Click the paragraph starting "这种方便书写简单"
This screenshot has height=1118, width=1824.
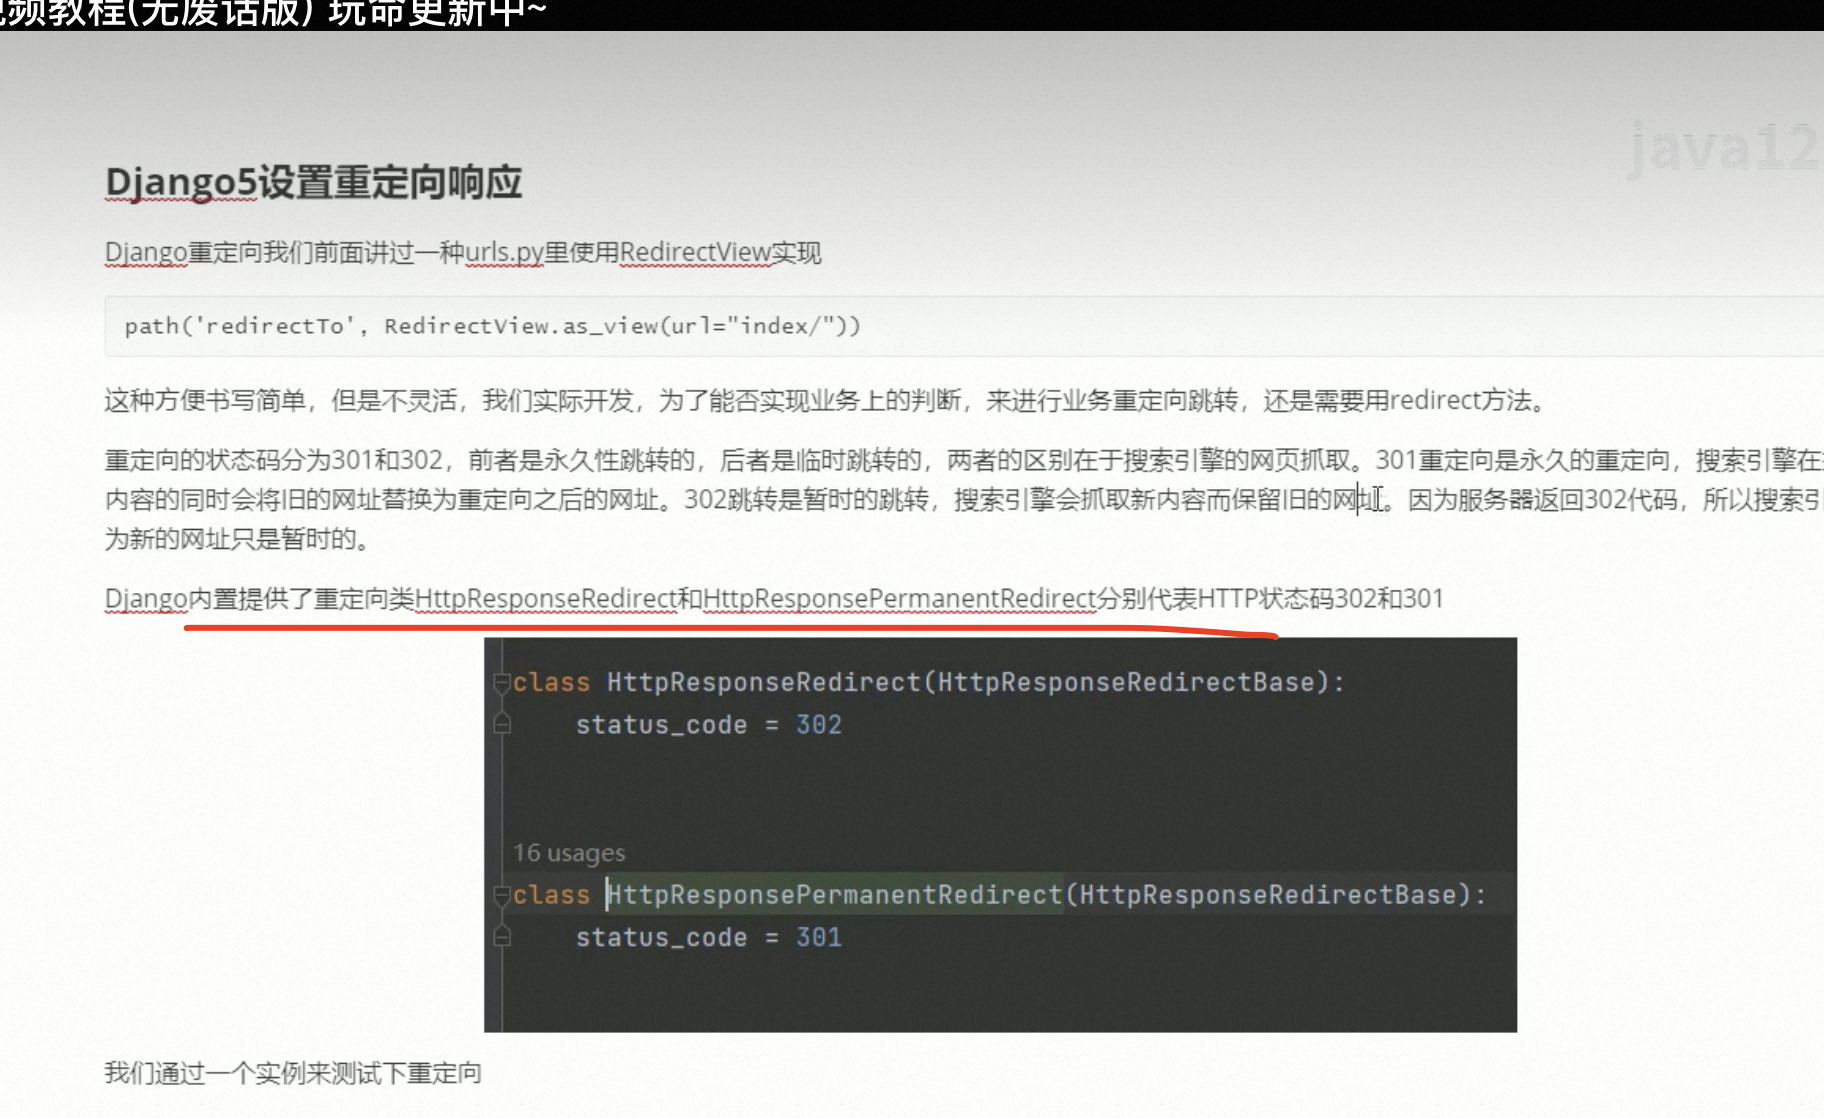[x=828, y=400]
